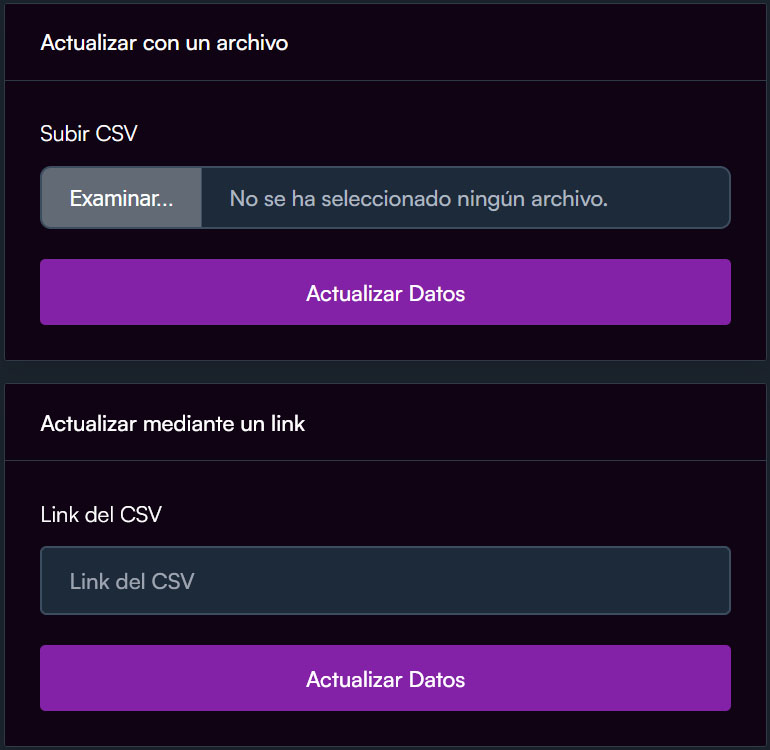This screenshot has width=770, height=750.
Task: Select the Subir CSV label
Action: [x=89, y=133]
